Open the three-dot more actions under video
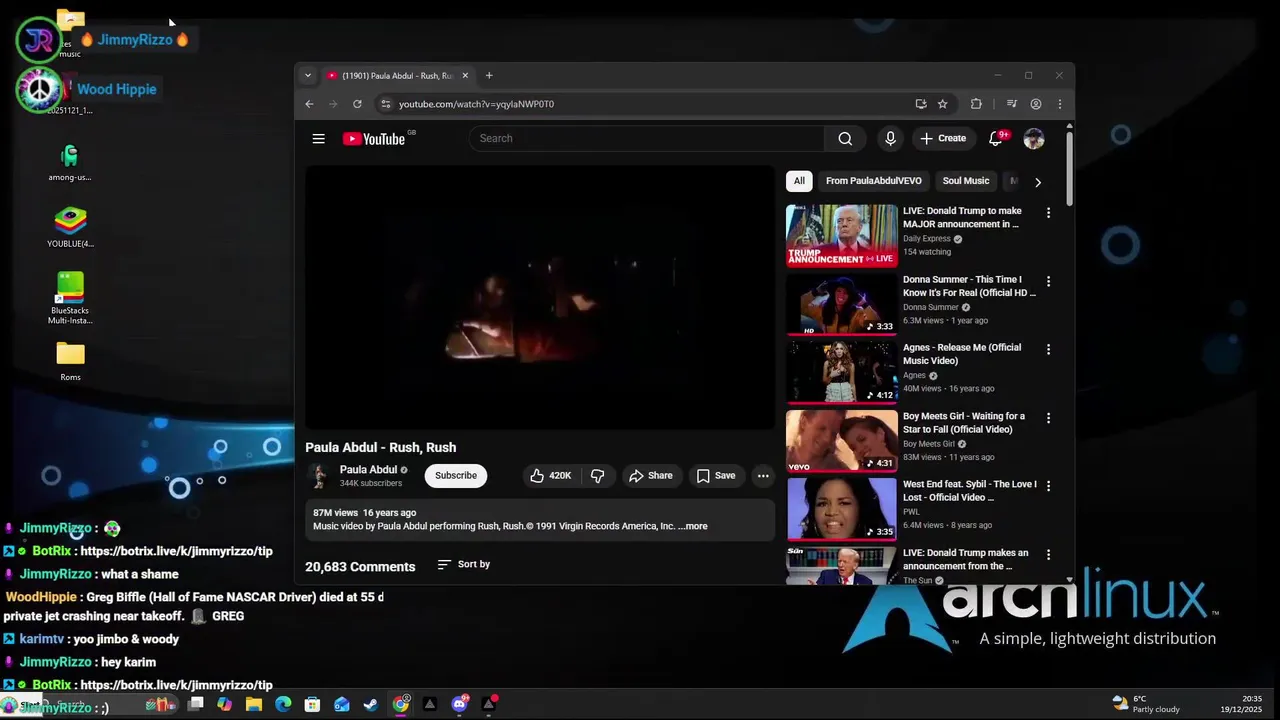This screenshot has width=1280, height=720. [763, 476]
